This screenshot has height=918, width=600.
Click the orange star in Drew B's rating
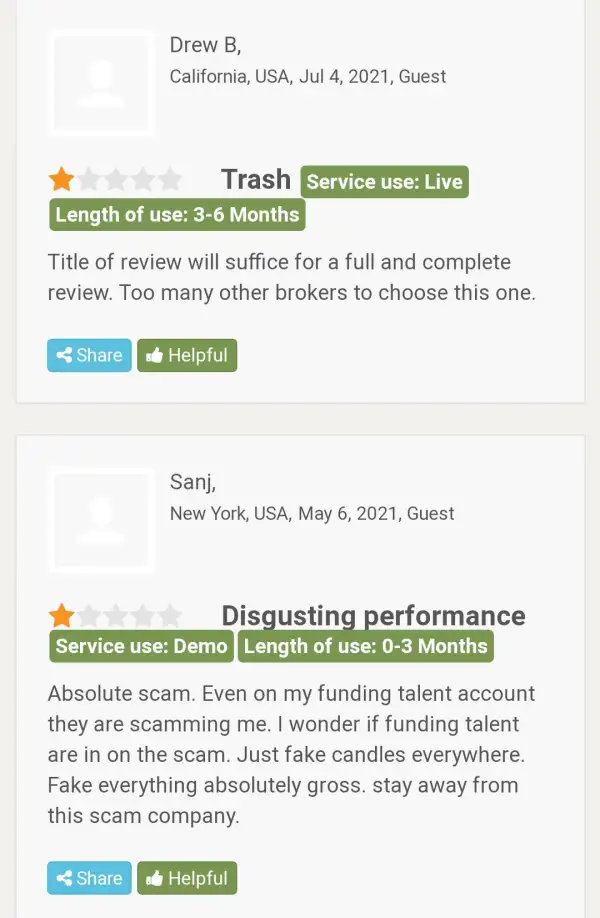(x=62, y=180)
